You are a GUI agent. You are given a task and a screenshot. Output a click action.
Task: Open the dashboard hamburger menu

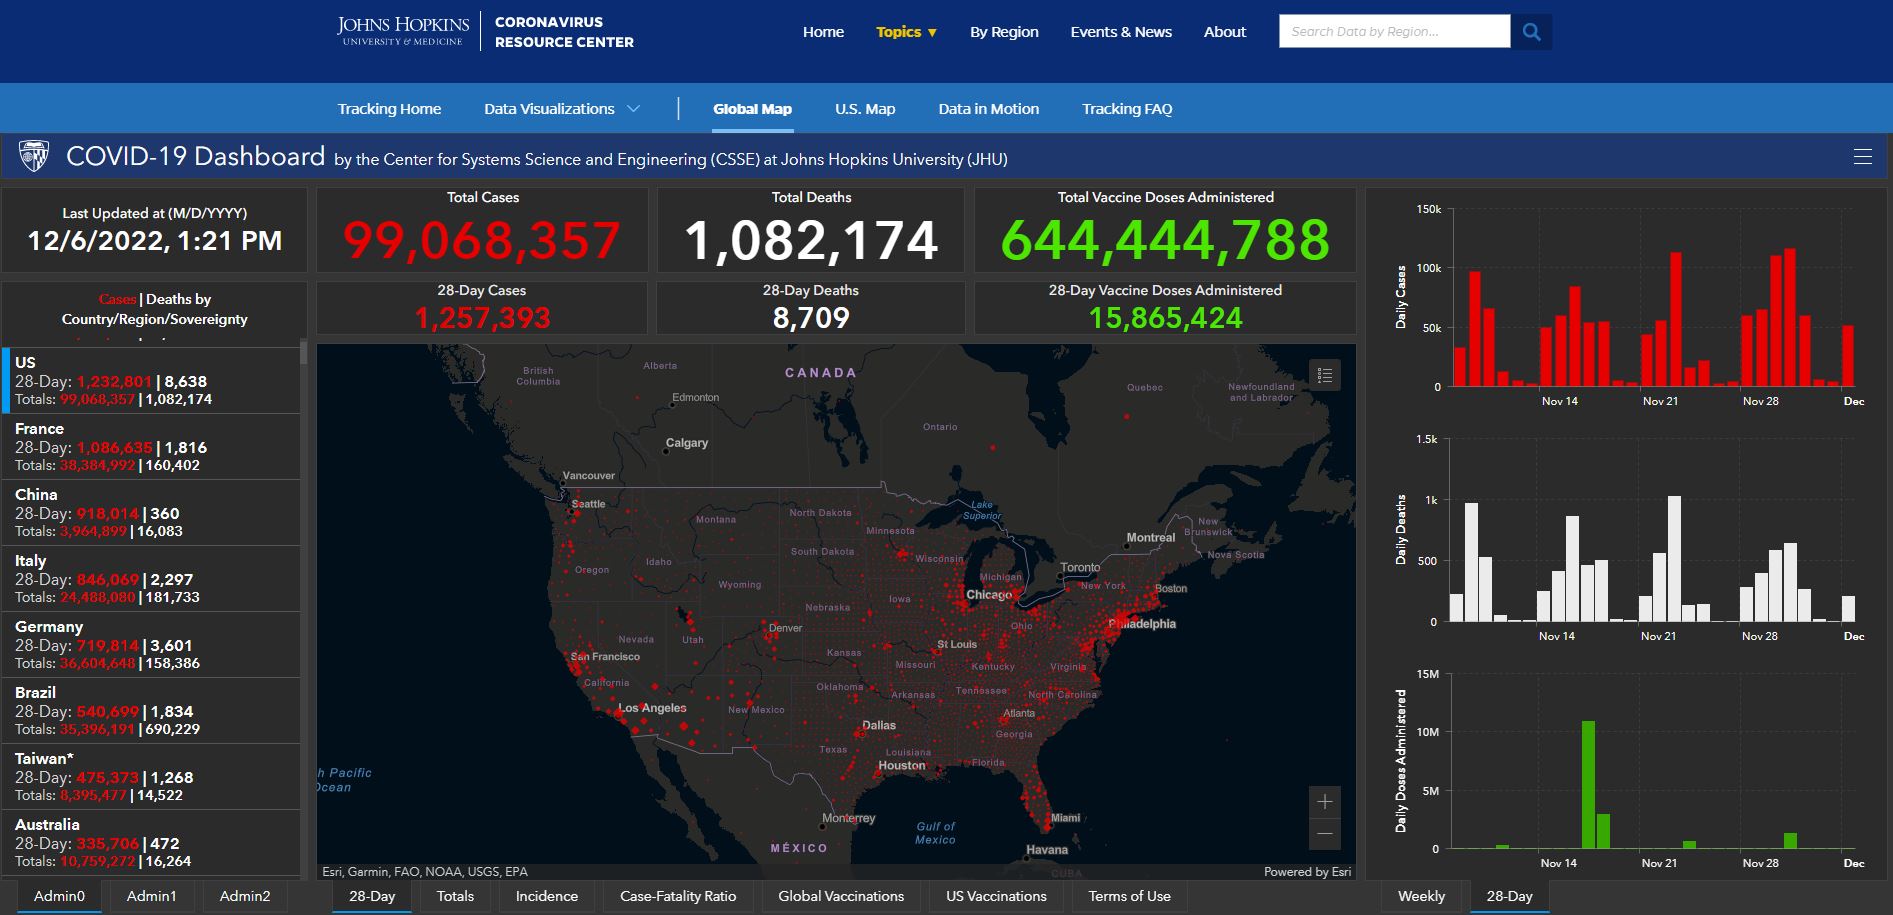click(x=1862, y=157)
